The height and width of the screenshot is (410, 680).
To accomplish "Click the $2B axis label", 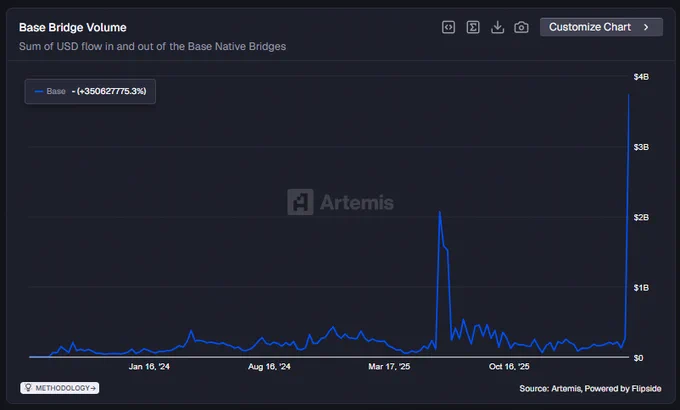I will click(x=641, y=217).
